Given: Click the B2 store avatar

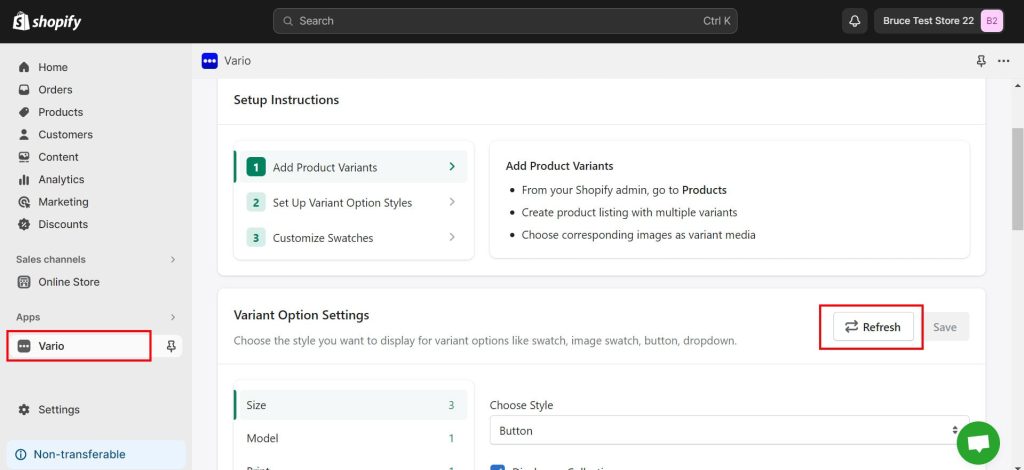Looking at the screenshot, I should pos(991,21).
